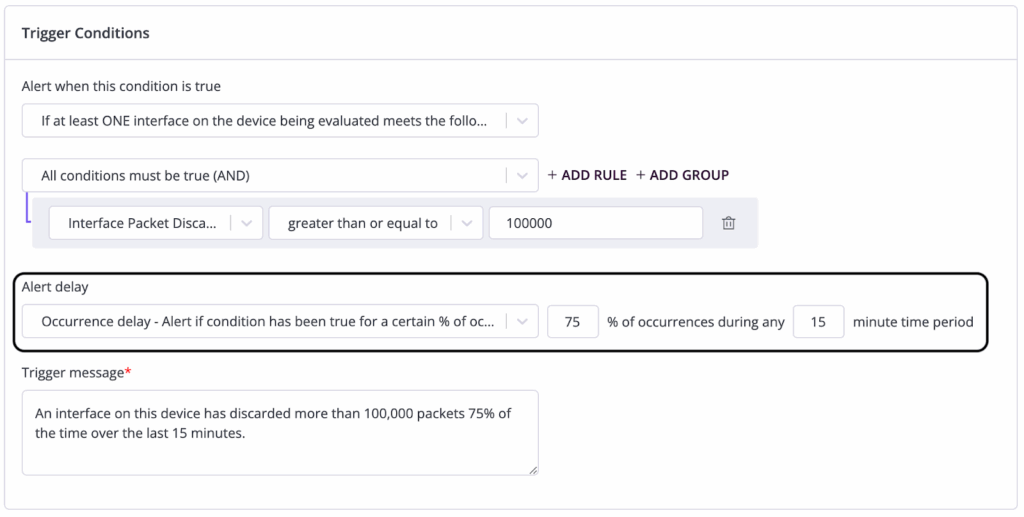Open the 'greater than or equal to' operator dropdown
This screenshot has height=517, width=1024.
[362, 223]
